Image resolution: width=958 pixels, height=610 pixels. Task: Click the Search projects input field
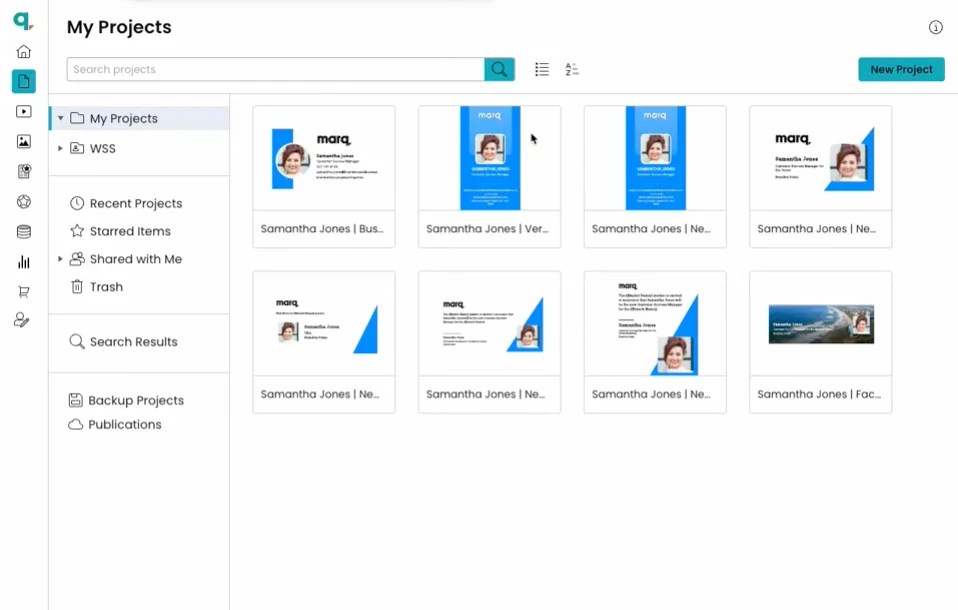(x=275, y=69)
